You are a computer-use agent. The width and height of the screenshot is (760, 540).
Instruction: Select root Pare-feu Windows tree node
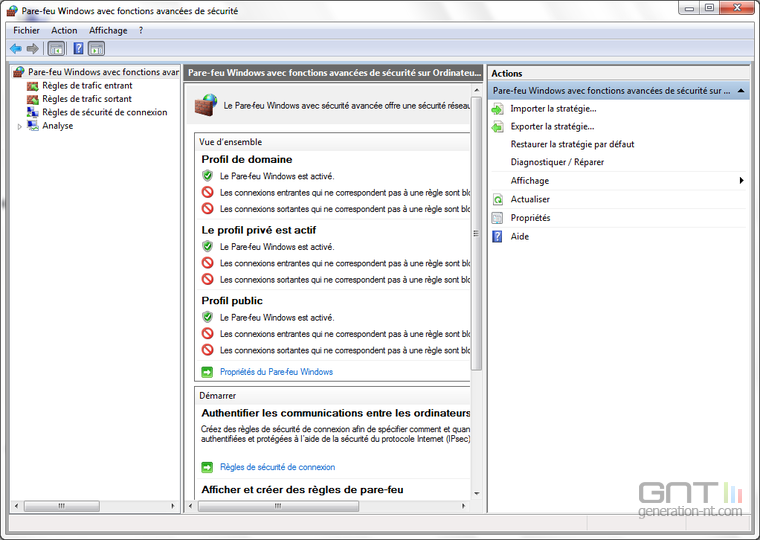click(103, 72)
